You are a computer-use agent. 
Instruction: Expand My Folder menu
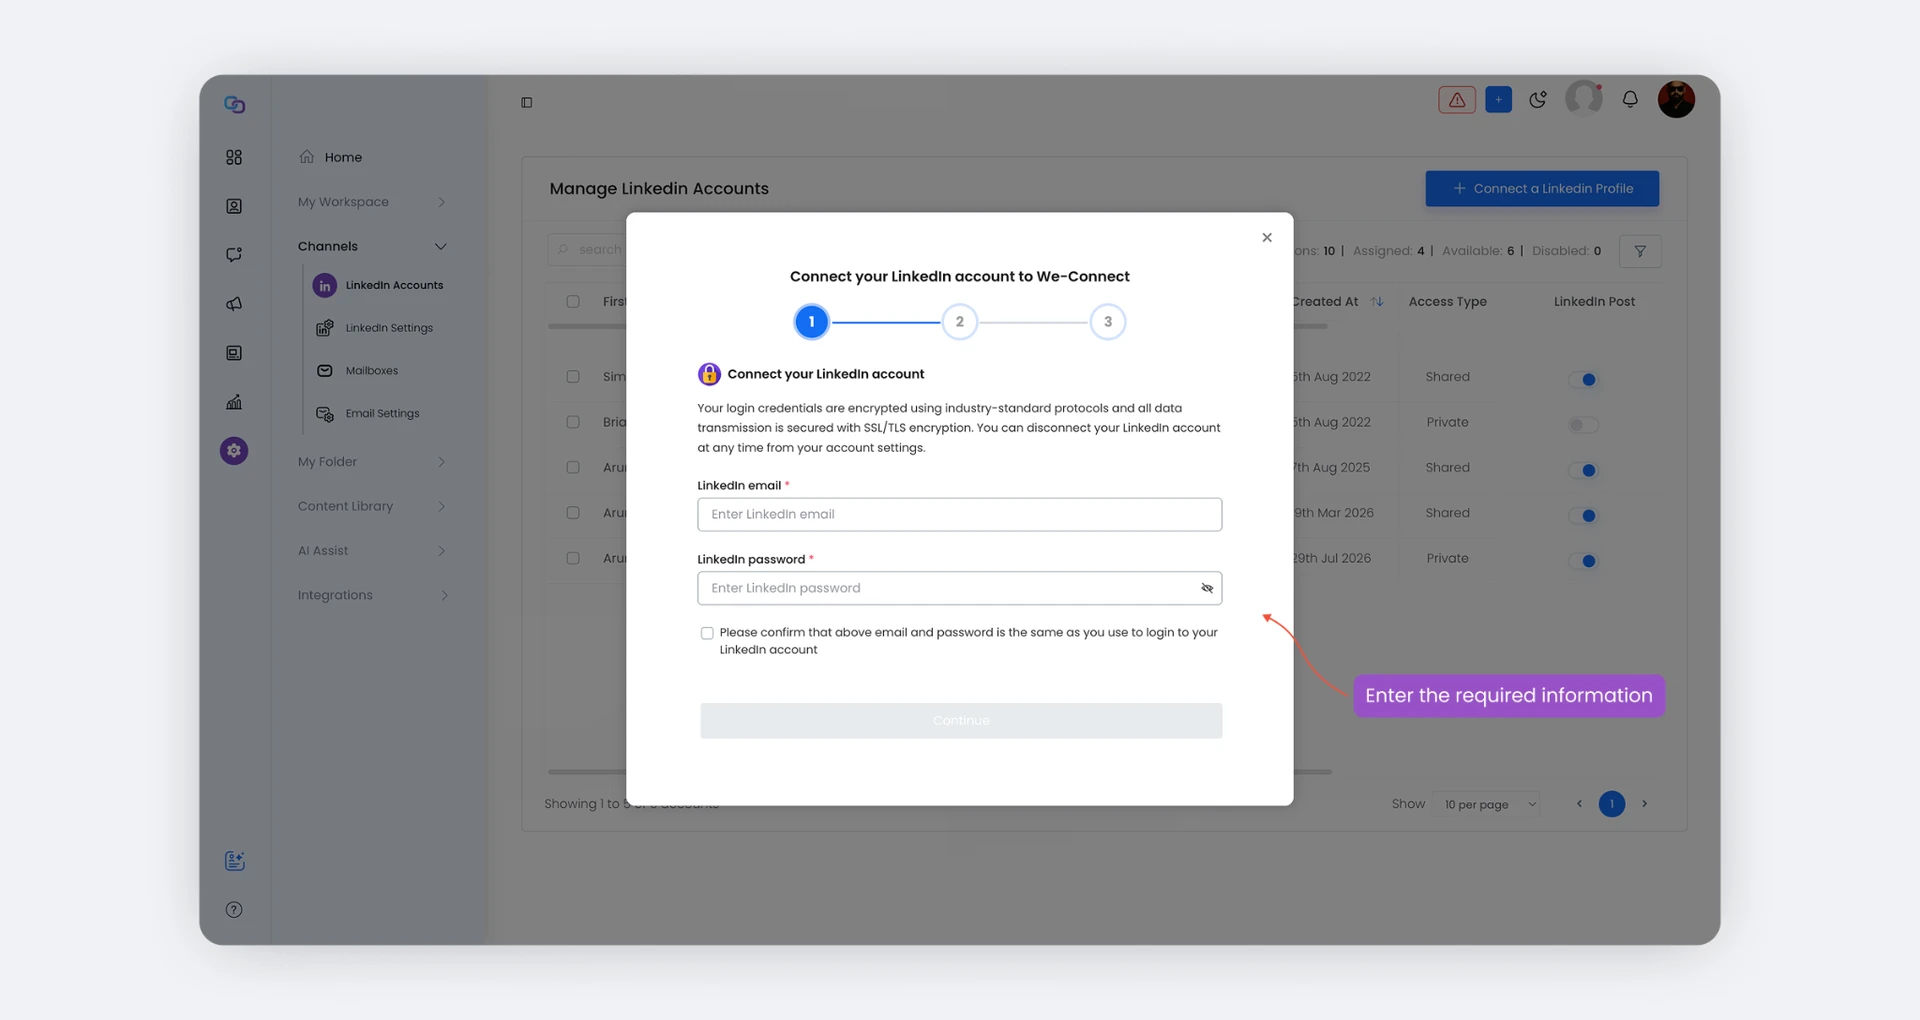[372, 462]
